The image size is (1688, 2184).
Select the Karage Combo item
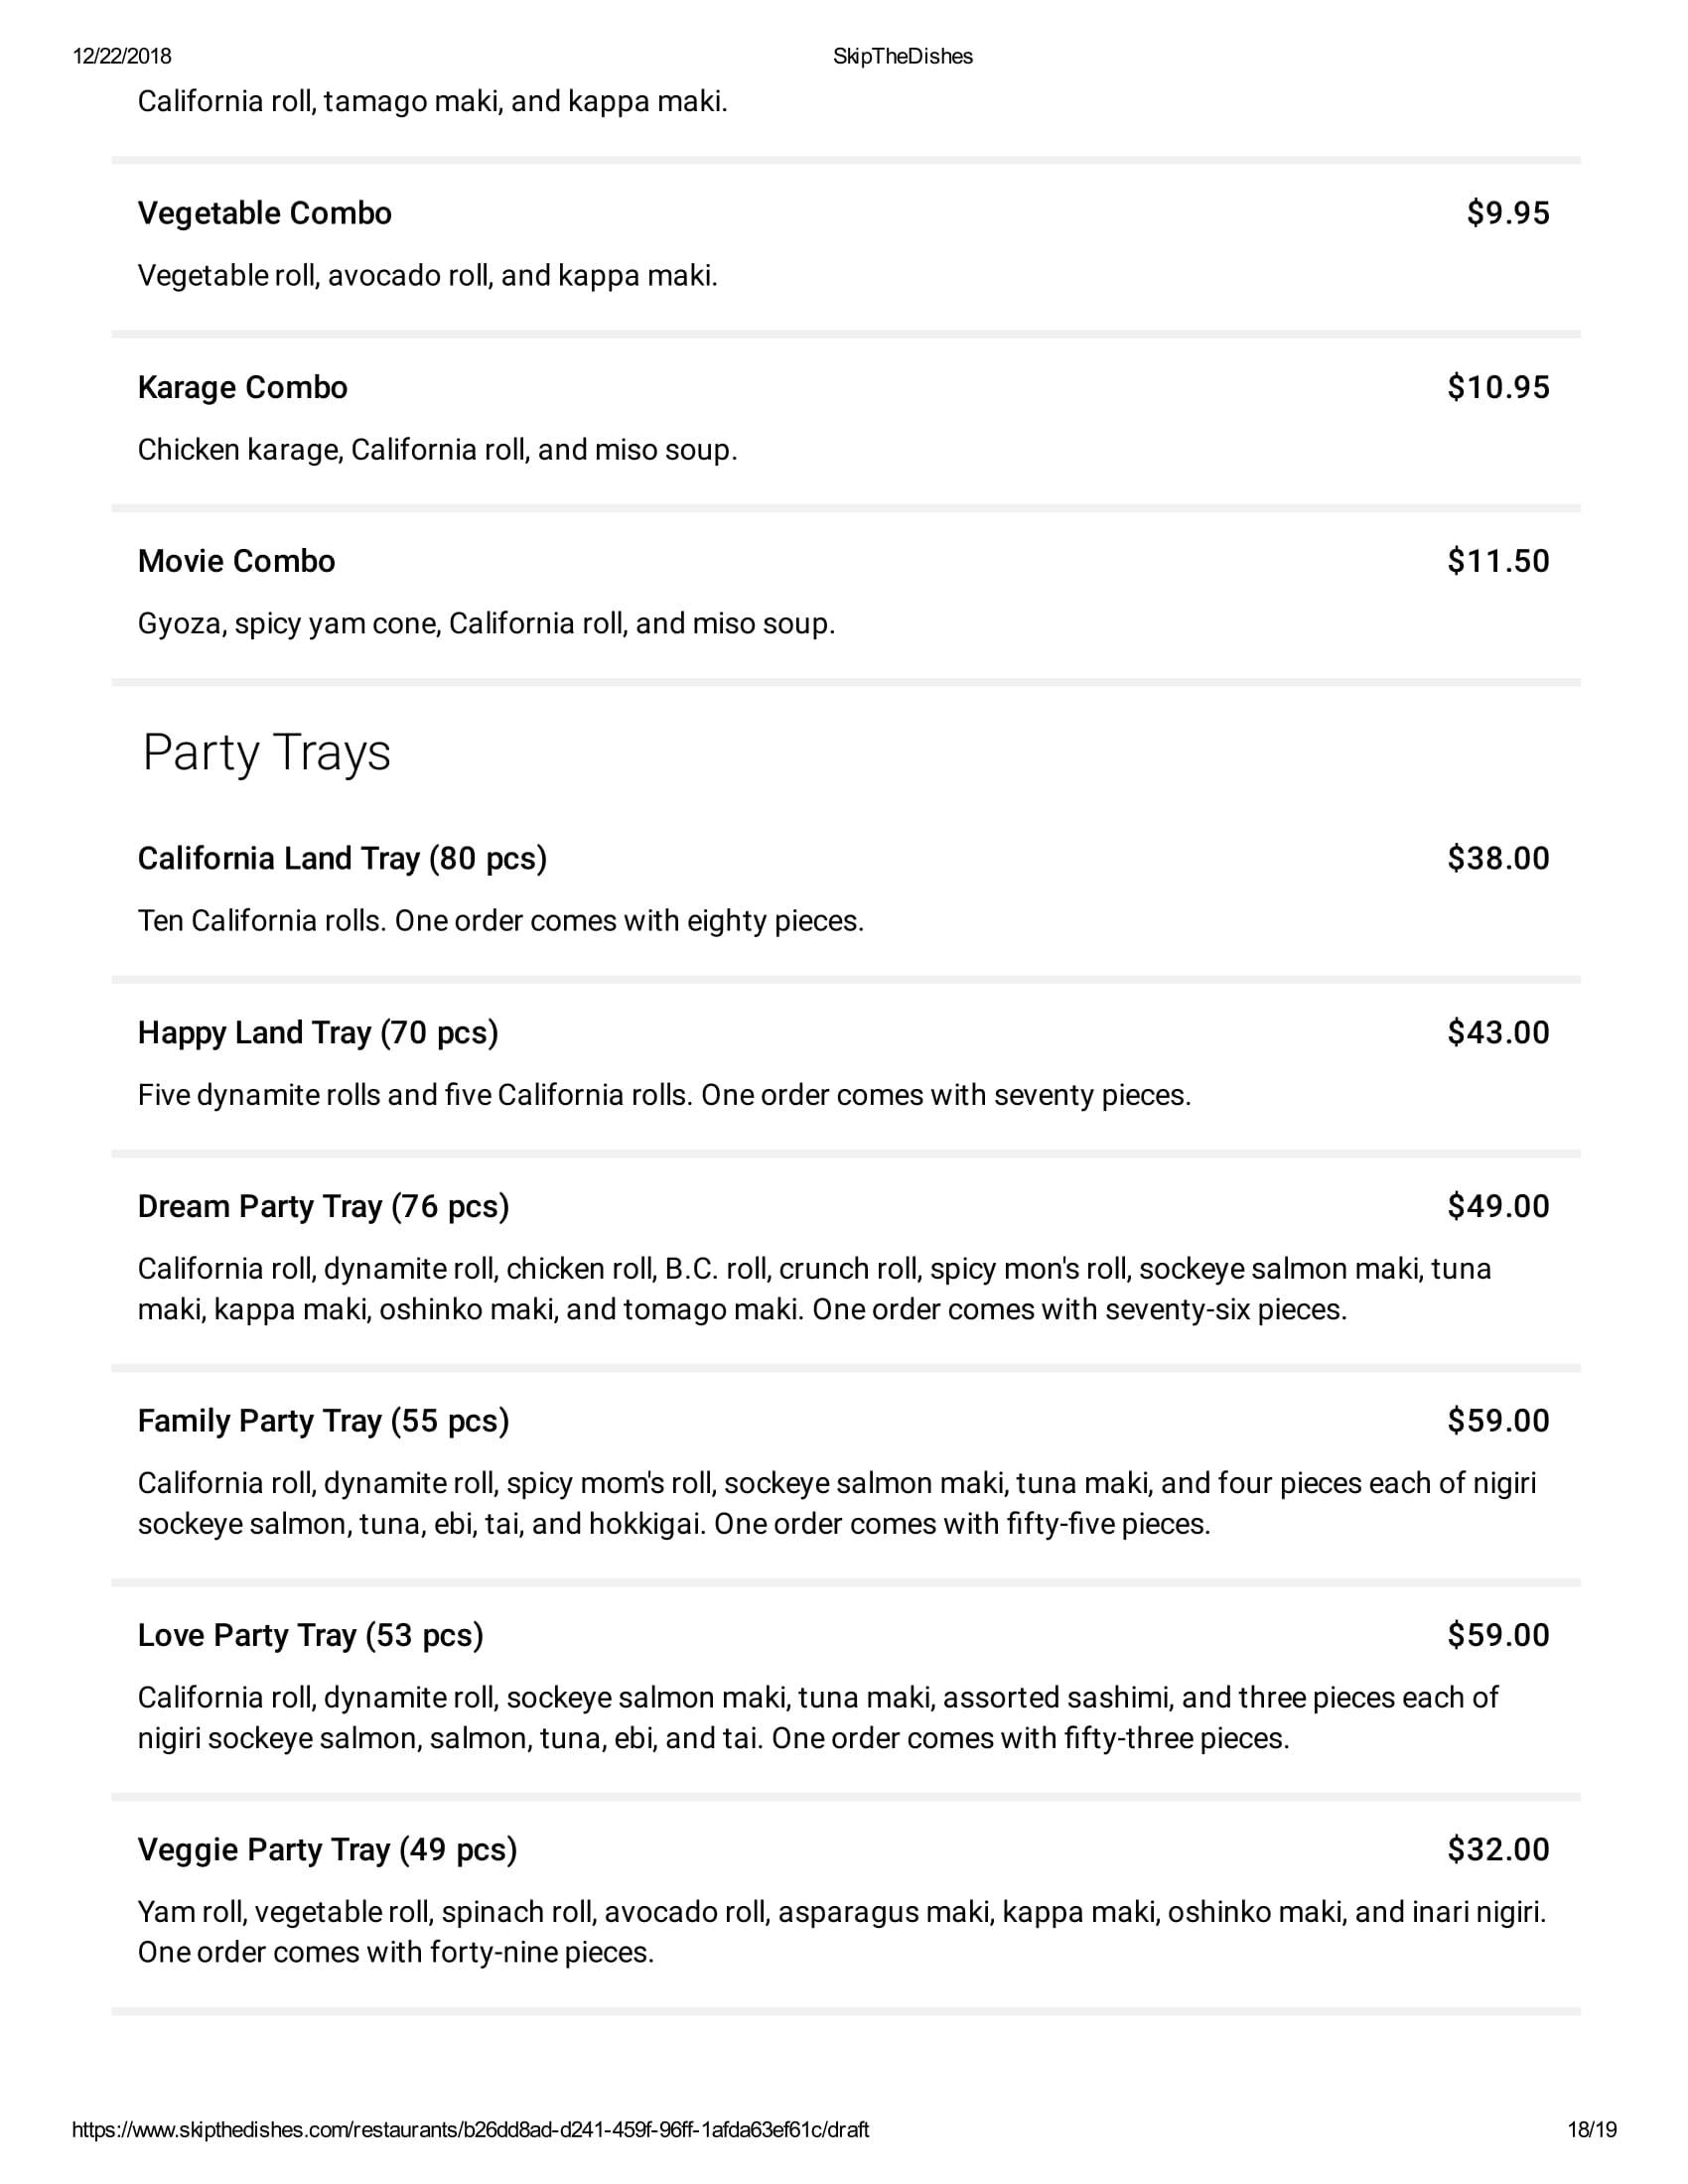point(242,387)
